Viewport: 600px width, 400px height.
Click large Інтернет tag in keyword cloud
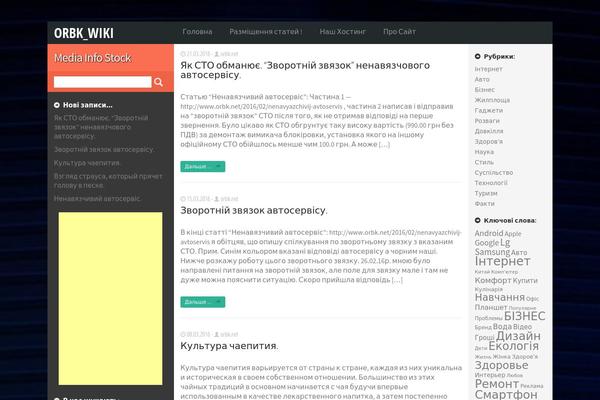[502, 261]
